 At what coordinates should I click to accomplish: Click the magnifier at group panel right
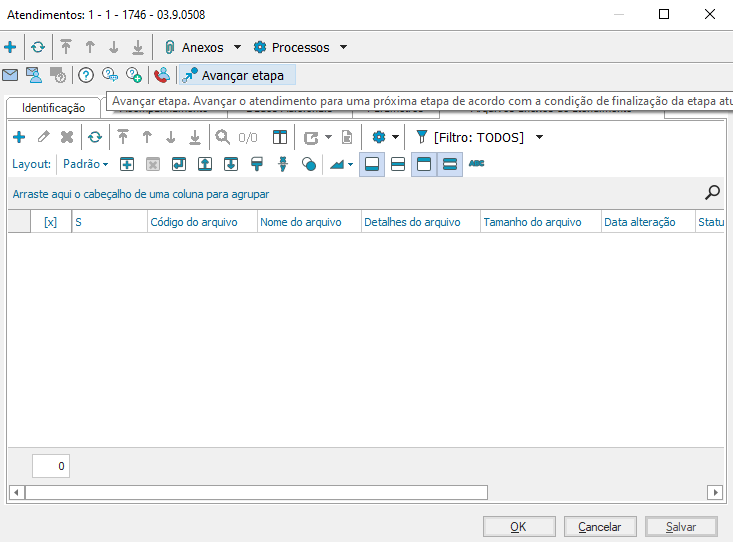point(712,193)
